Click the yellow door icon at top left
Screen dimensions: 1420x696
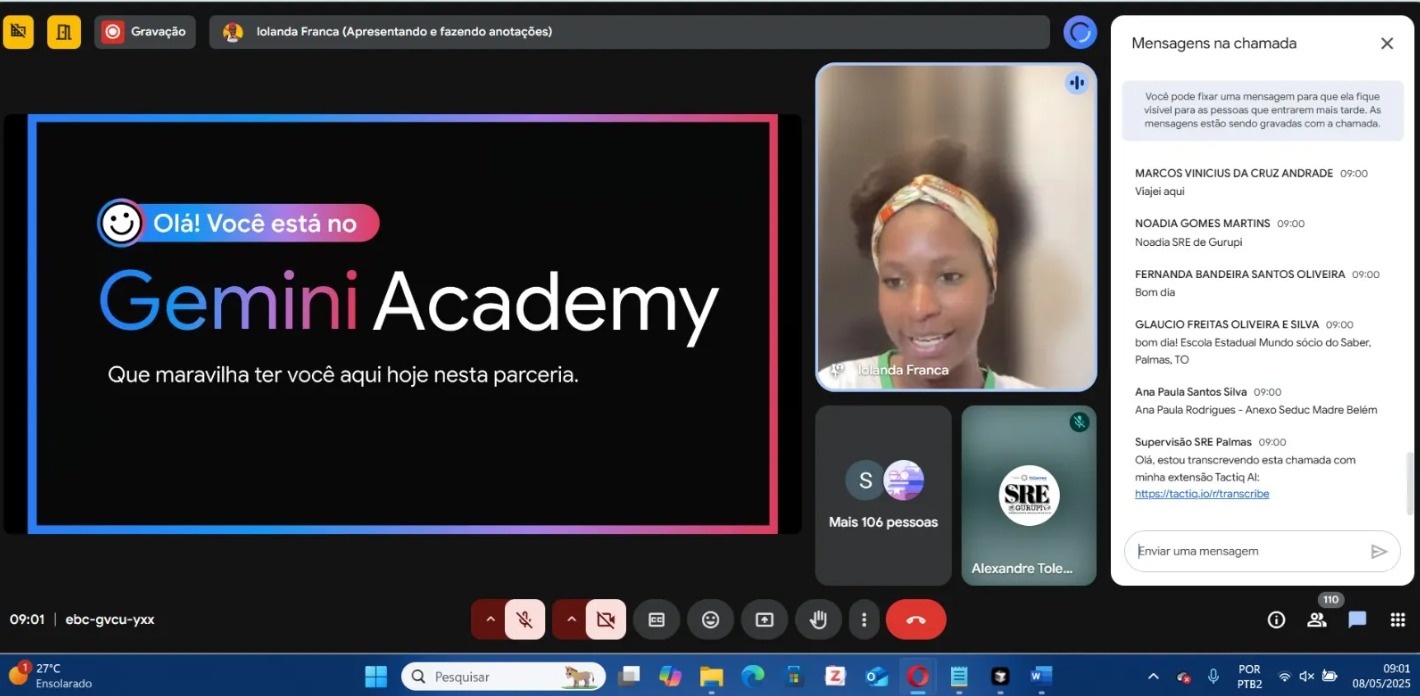click(x=64, y=32)
